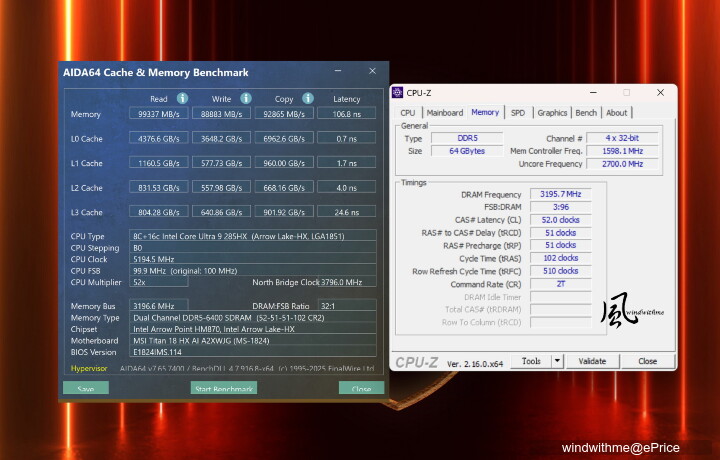720x460 pixels.
Task: Click the Uncore Frequency 2700.0 MHz value
Action: point(622,164)
